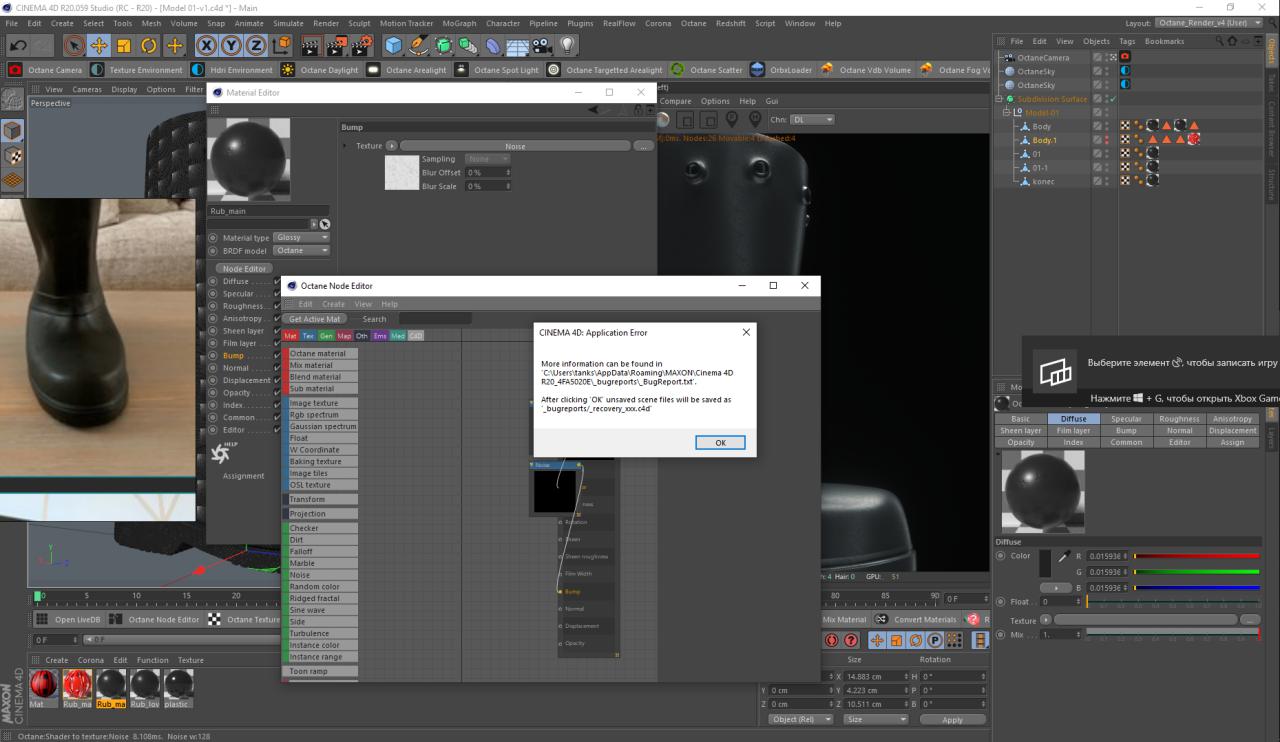Add a Camera from the top toolbar
This screenshot has height=742, width=1280.
tap(542, 45)
